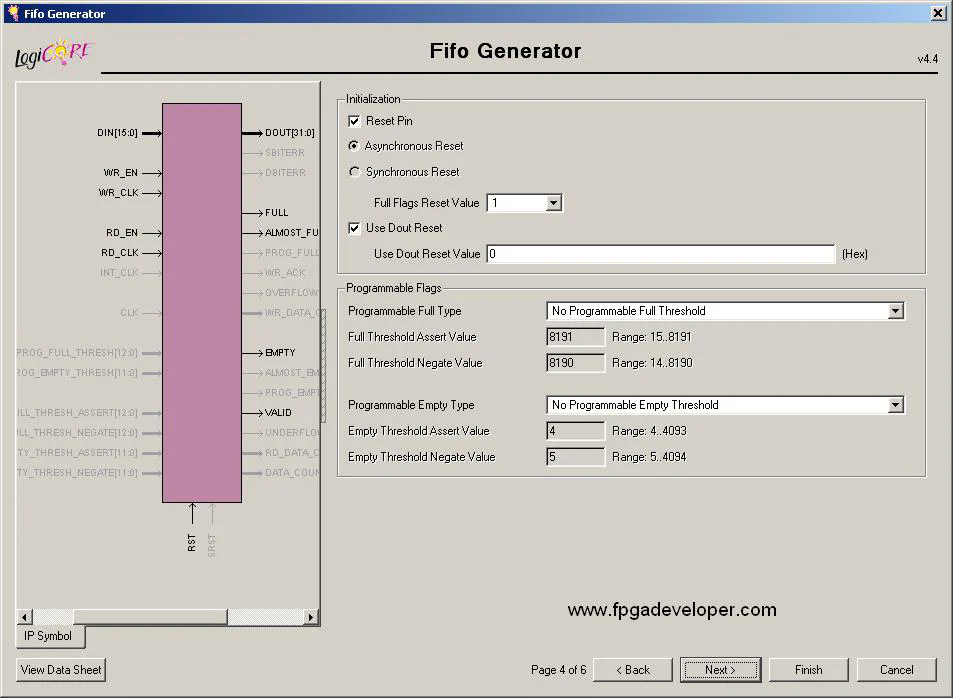Viewport: 953px width, 698px height.
Task: Select Asynchronous Reset radio option
Action: pos(354,146)
